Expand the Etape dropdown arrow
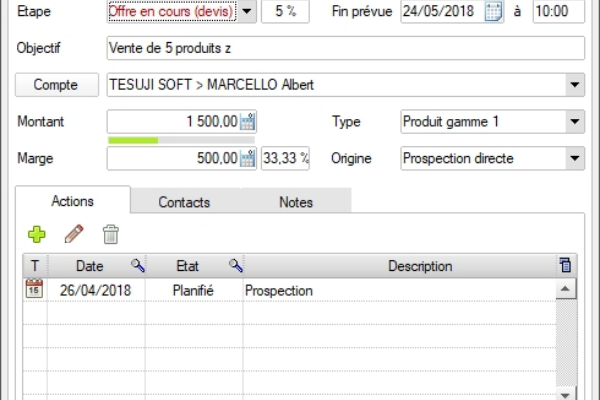This screenshot has height=400, width=600. [x=248, y=12]
